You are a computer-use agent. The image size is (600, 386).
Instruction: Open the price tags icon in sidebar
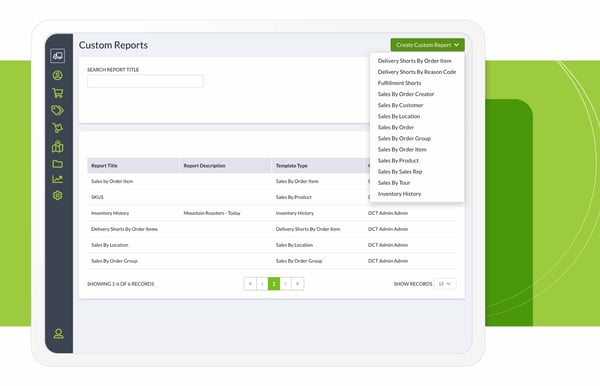pos(57,110)
